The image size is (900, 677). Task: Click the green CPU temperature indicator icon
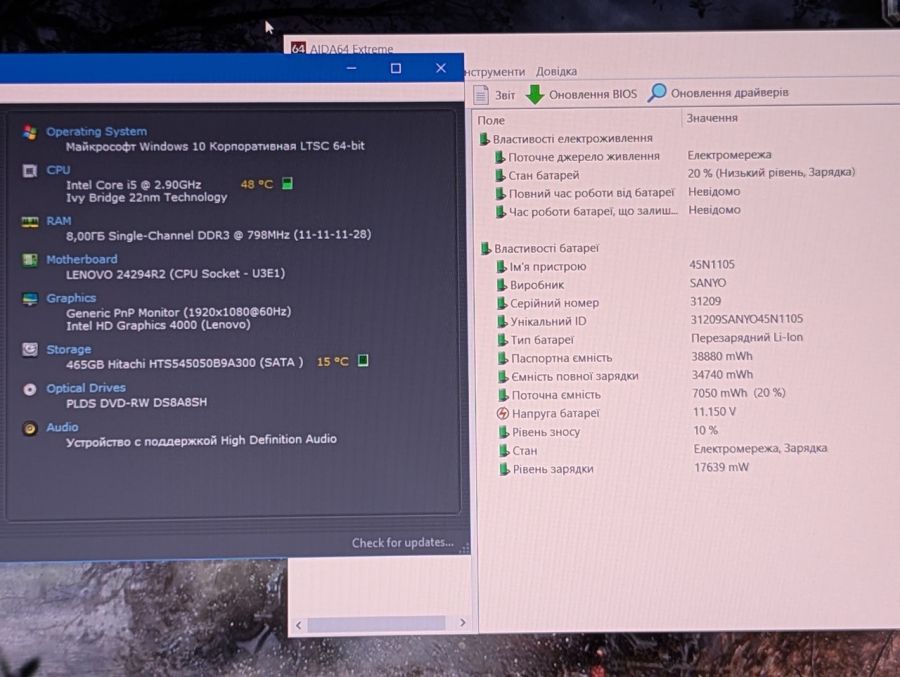[x=288, y=183]
